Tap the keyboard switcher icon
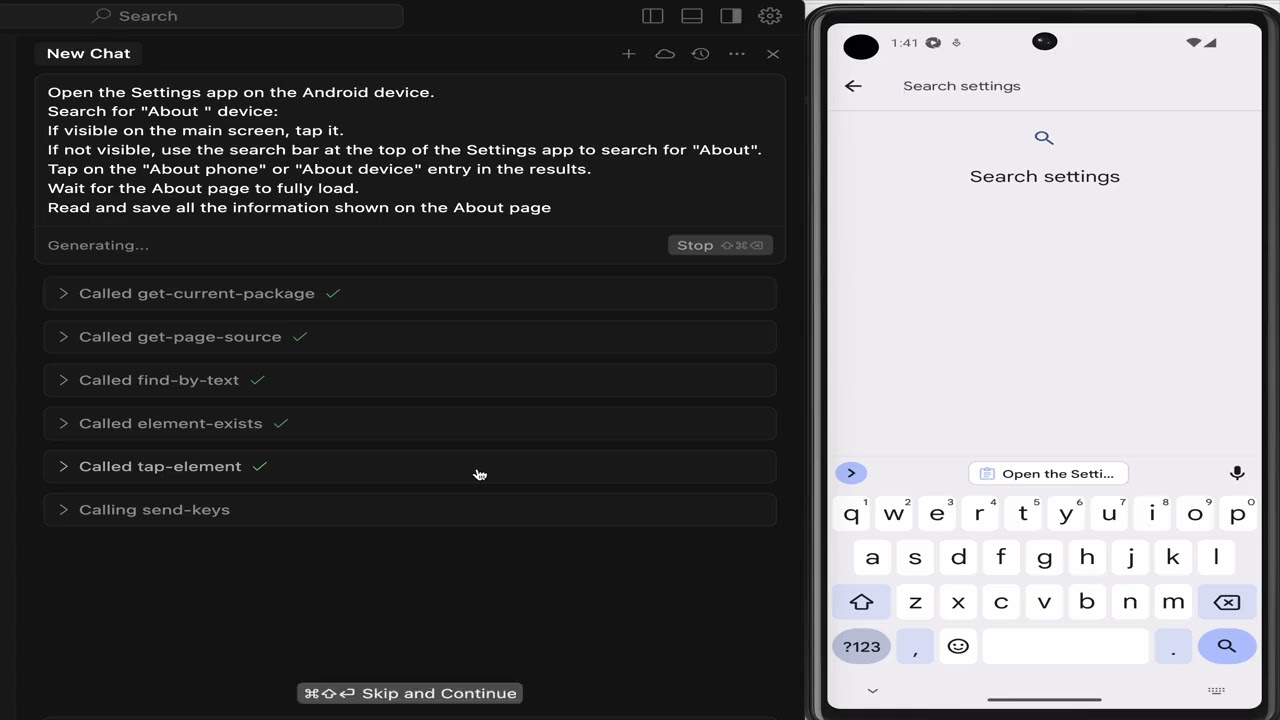 tap(1216, 691)
